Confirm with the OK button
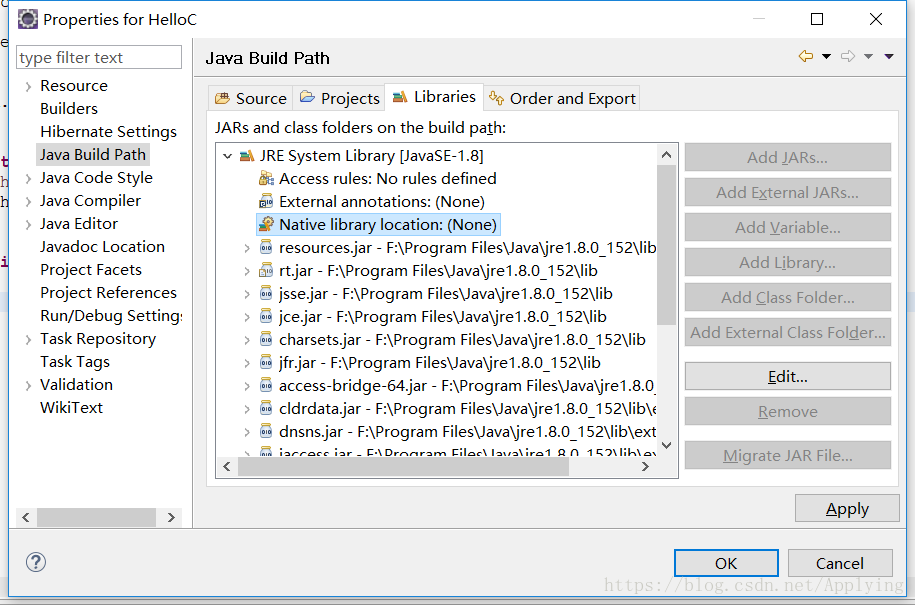This screenshot has width=915, height=605. [x=726, y=564]
